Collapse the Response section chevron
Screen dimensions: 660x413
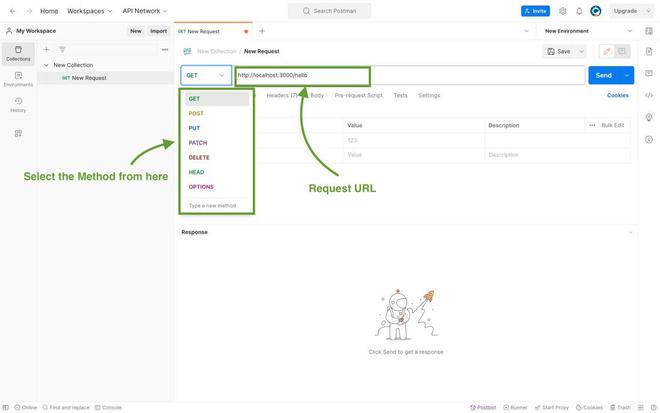point(630,232)
